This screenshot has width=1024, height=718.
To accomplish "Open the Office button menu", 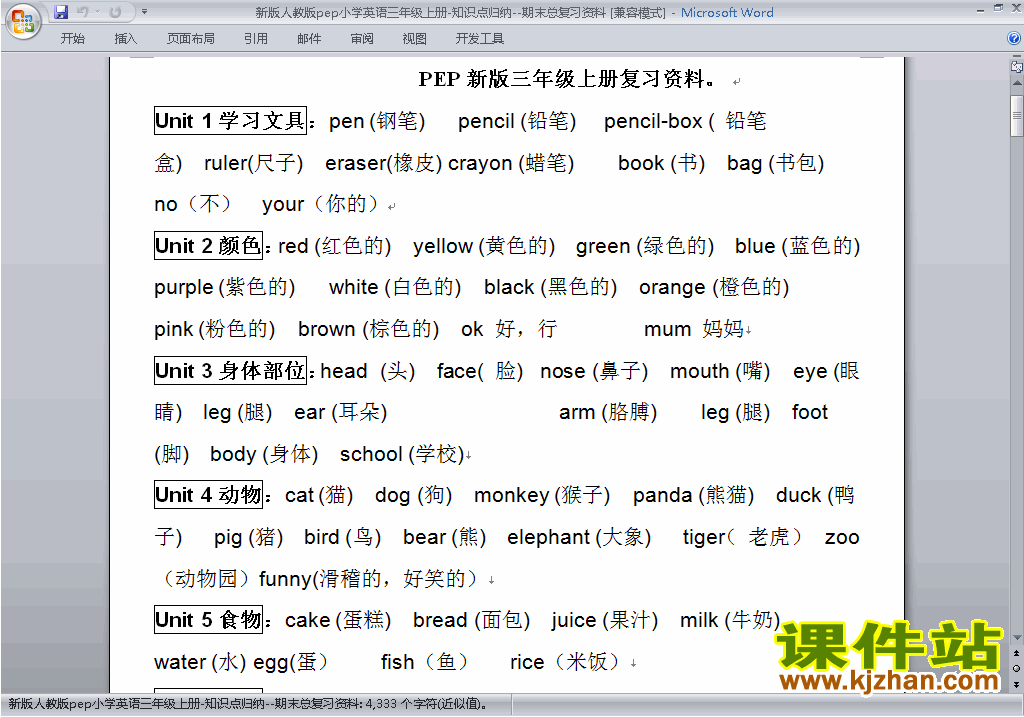I will pos(23,22).
